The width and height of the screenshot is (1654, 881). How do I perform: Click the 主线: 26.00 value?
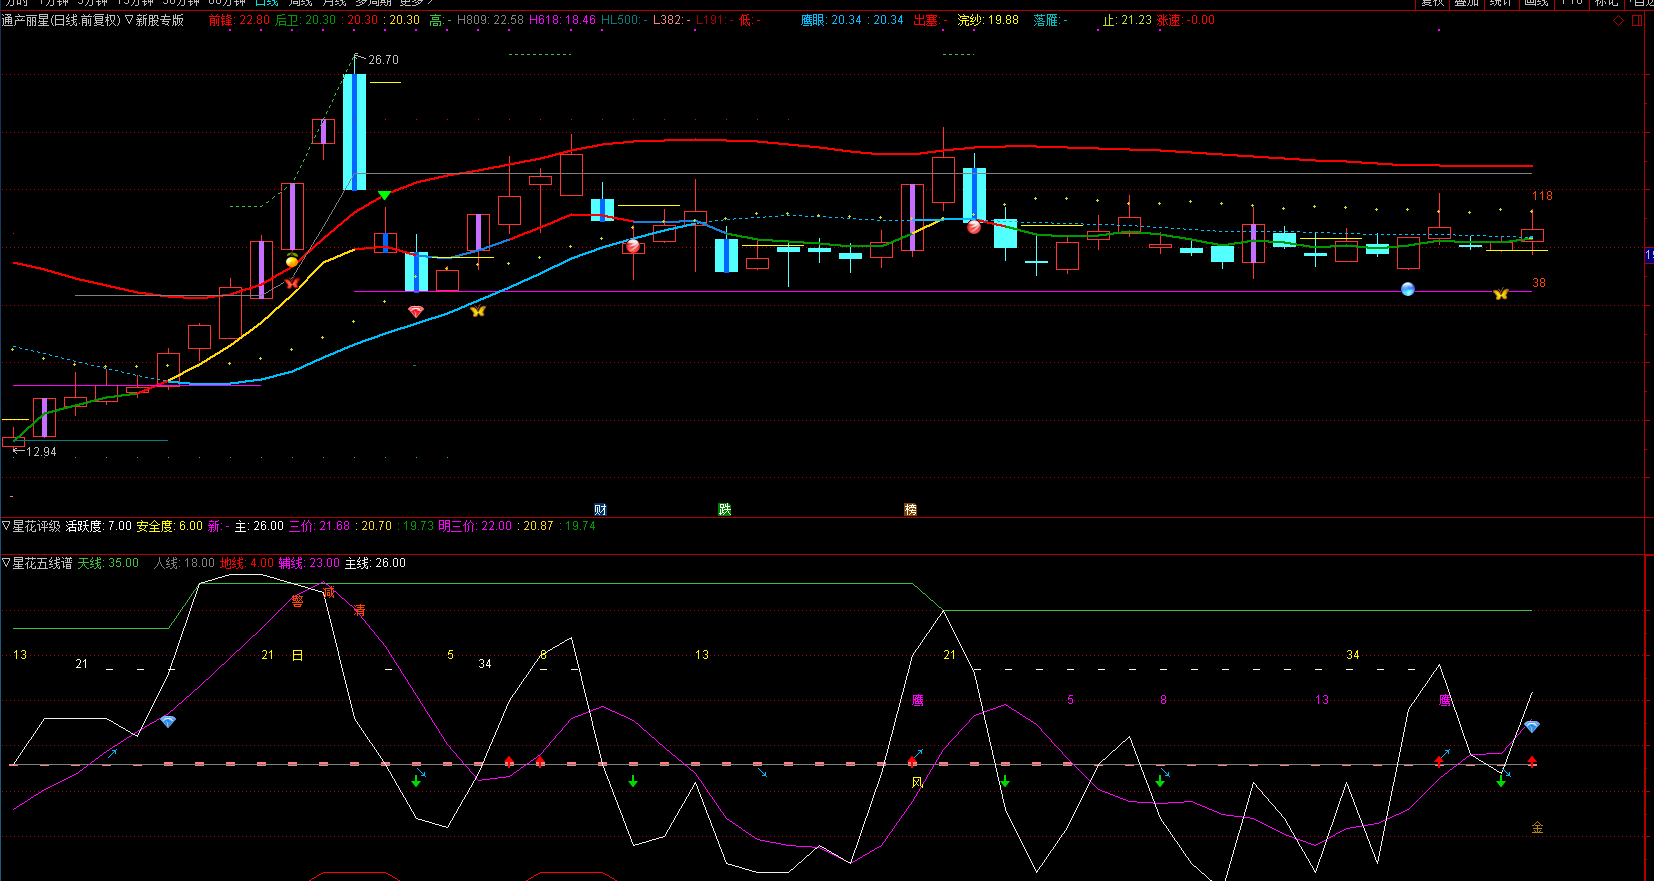coord(375,563)
